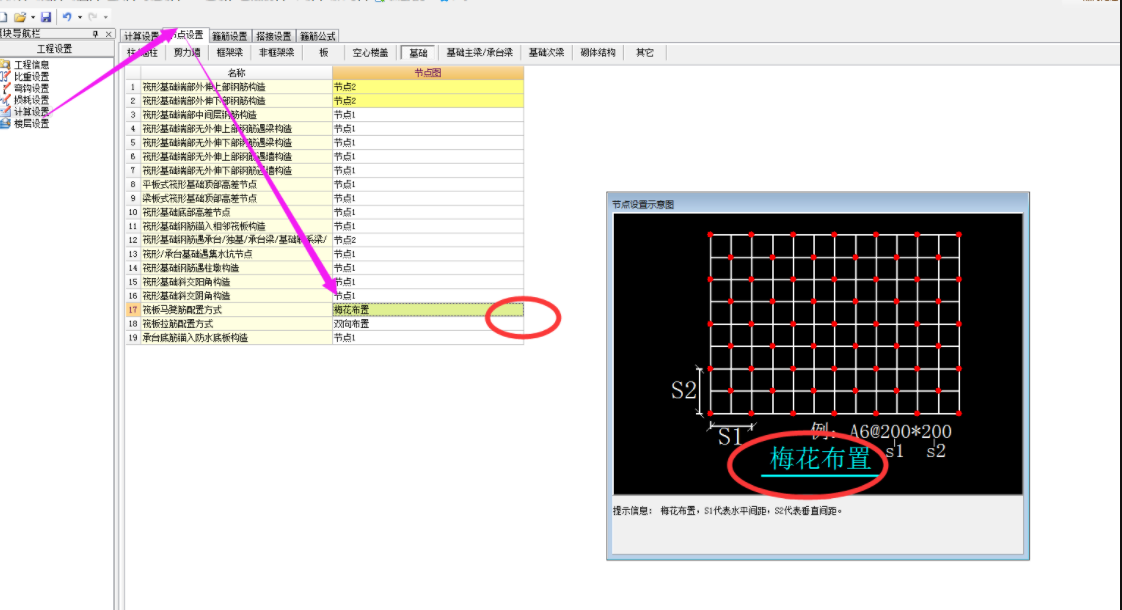This screenshot has height=610, width=1122.
Task: Select row 17 筏板马凳筋配置方式 name cell
Action: coord(236,310)
